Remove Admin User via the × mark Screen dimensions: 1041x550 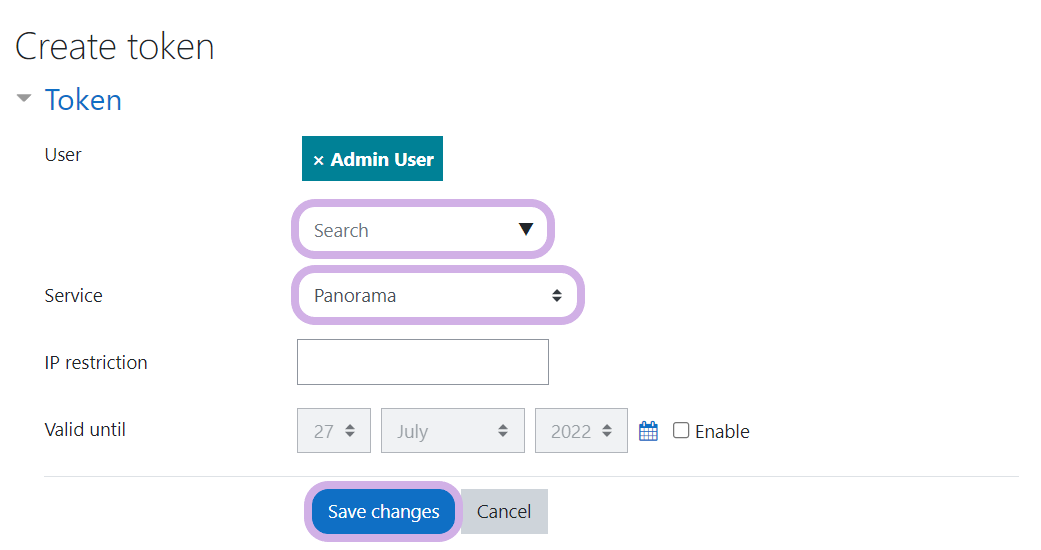pyautogui.click(x=318, y=160)
